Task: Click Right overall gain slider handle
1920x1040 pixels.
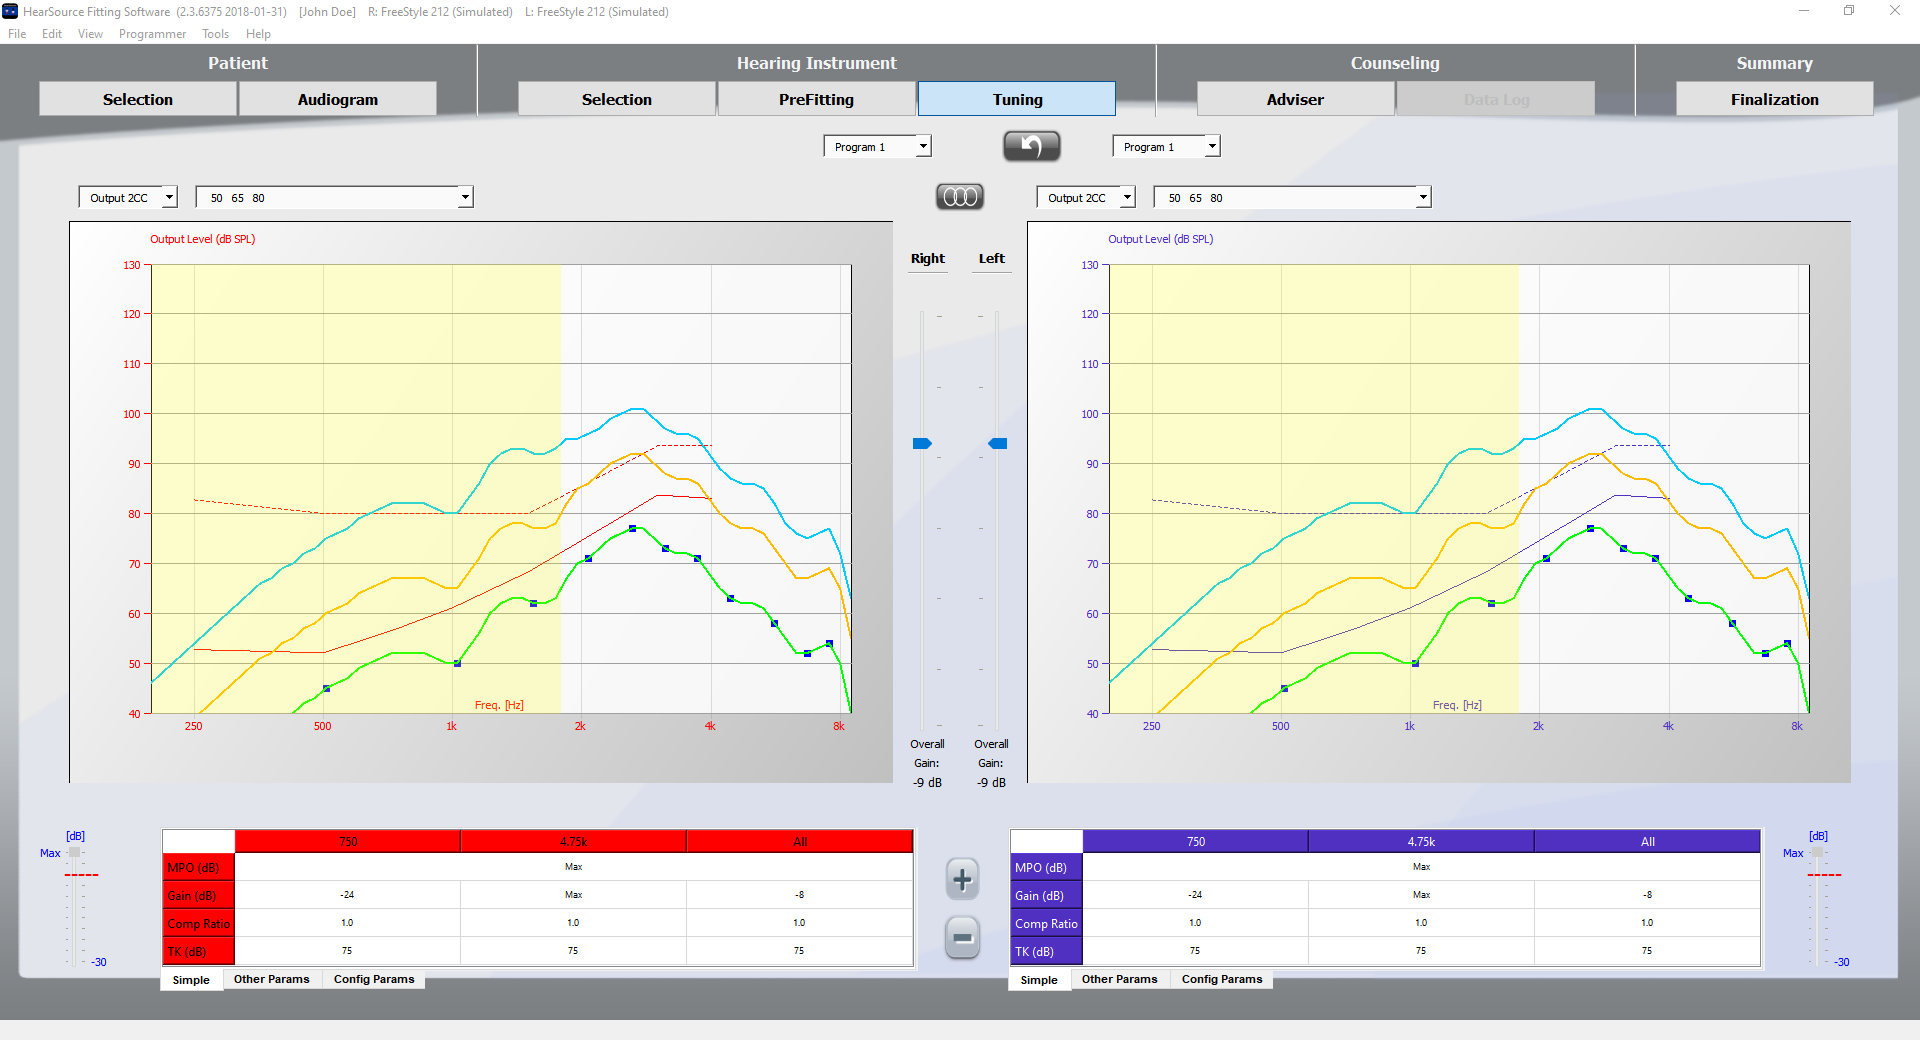Action: point(922,443)
